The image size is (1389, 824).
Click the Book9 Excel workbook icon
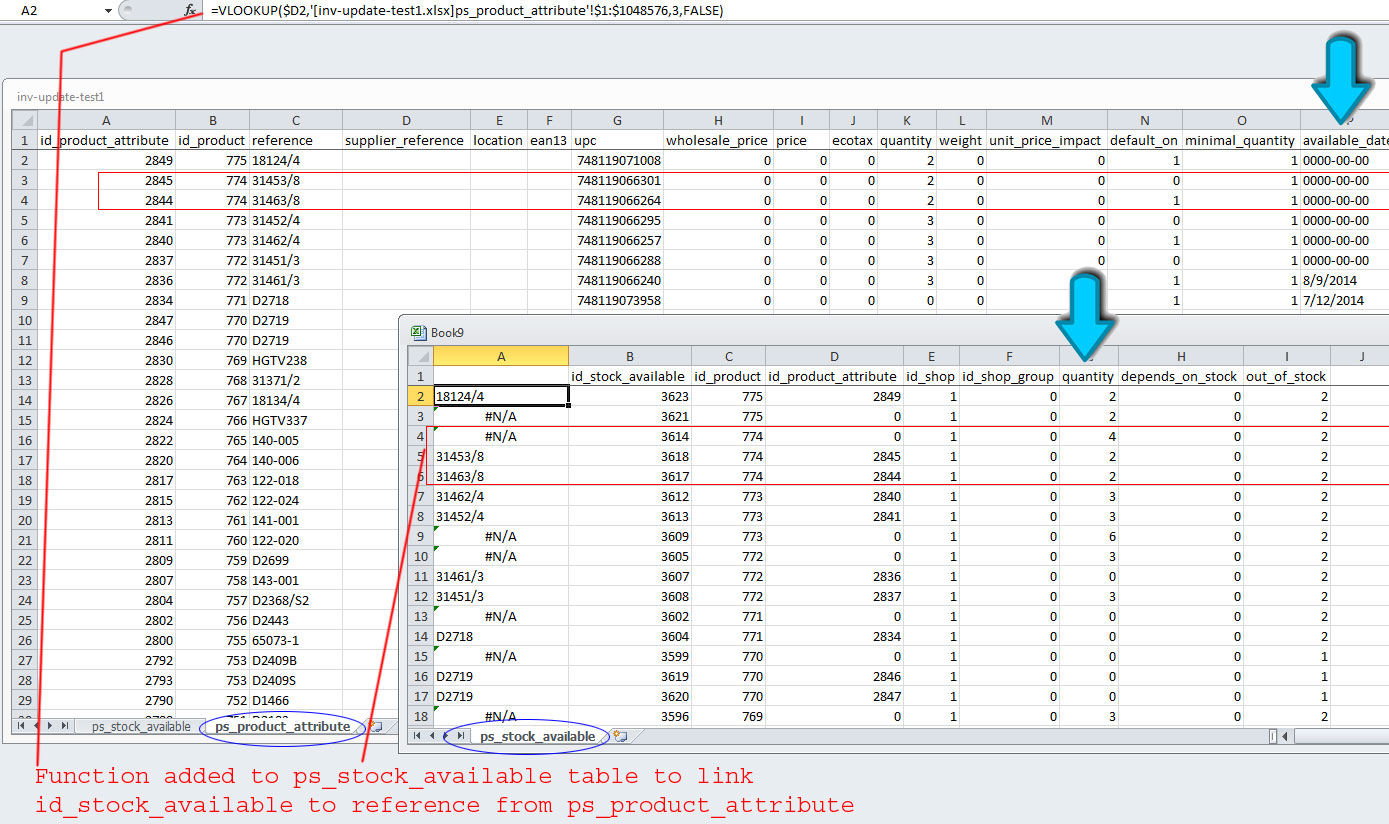click(x=419, y=333)
